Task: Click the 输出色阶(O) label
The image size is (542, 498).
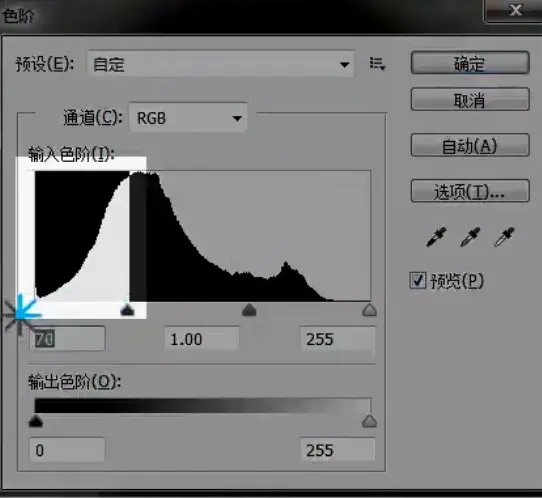Action: (x=74, y=382)
